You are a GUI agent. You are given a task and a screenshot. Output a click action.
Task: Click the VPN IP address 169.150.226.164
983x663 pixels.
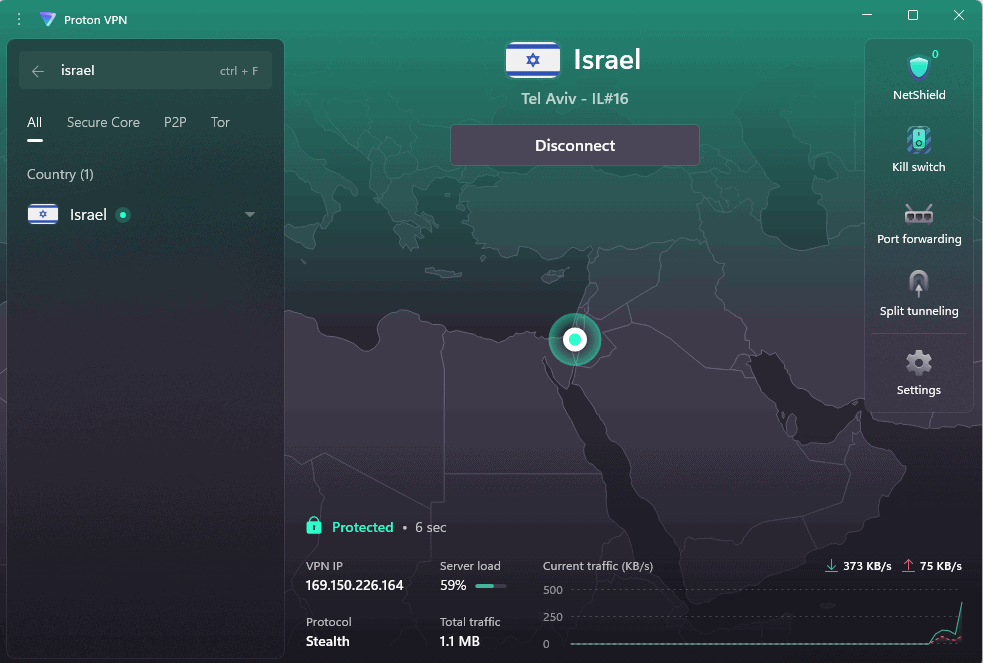pyautogui.click(x=354, y=586)
